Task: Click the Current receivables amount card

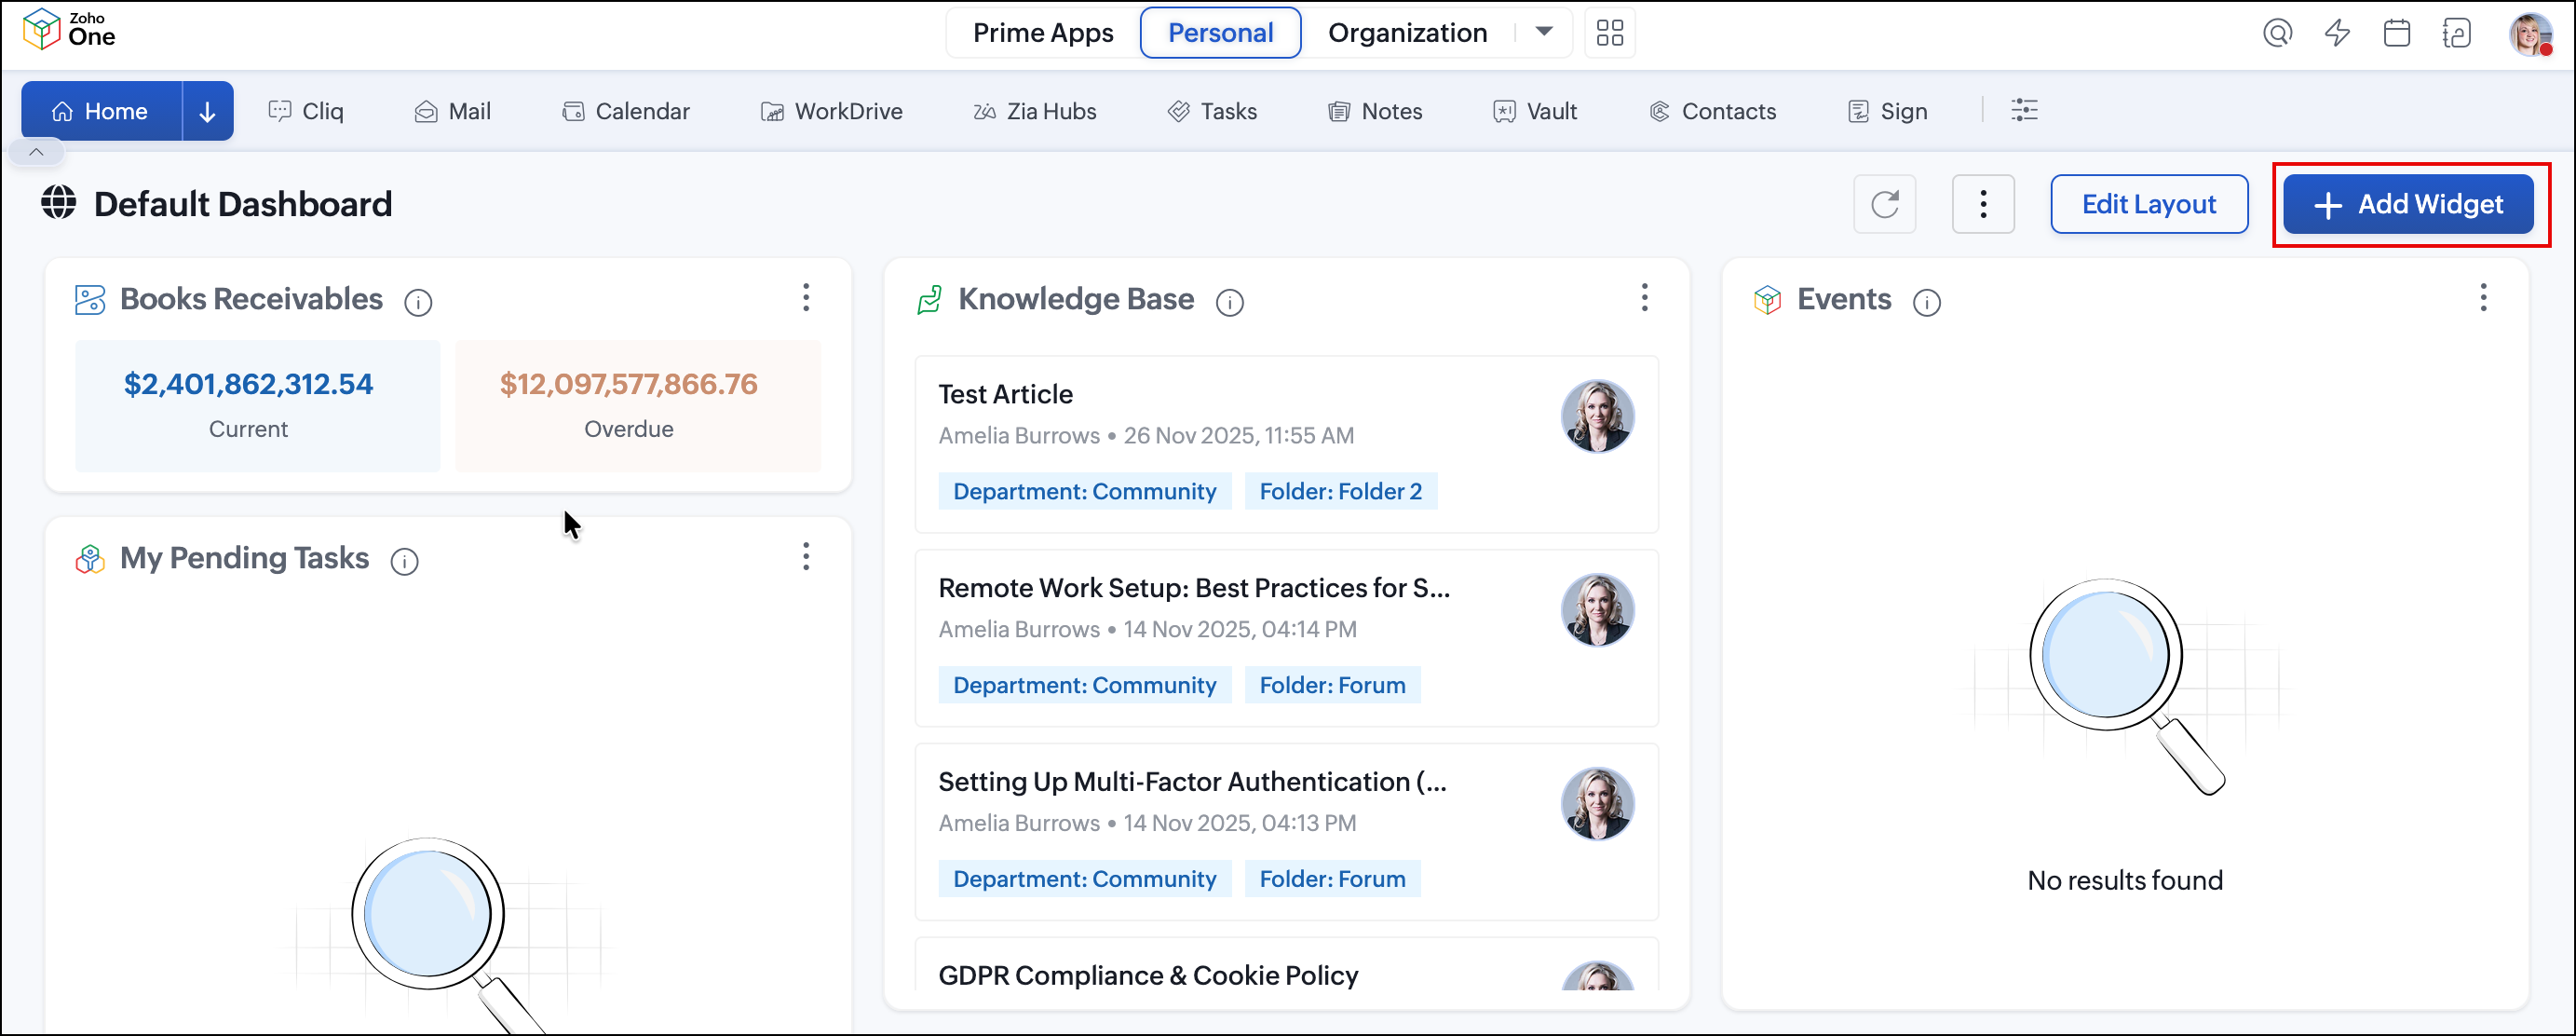Action: tap(258, 405)
